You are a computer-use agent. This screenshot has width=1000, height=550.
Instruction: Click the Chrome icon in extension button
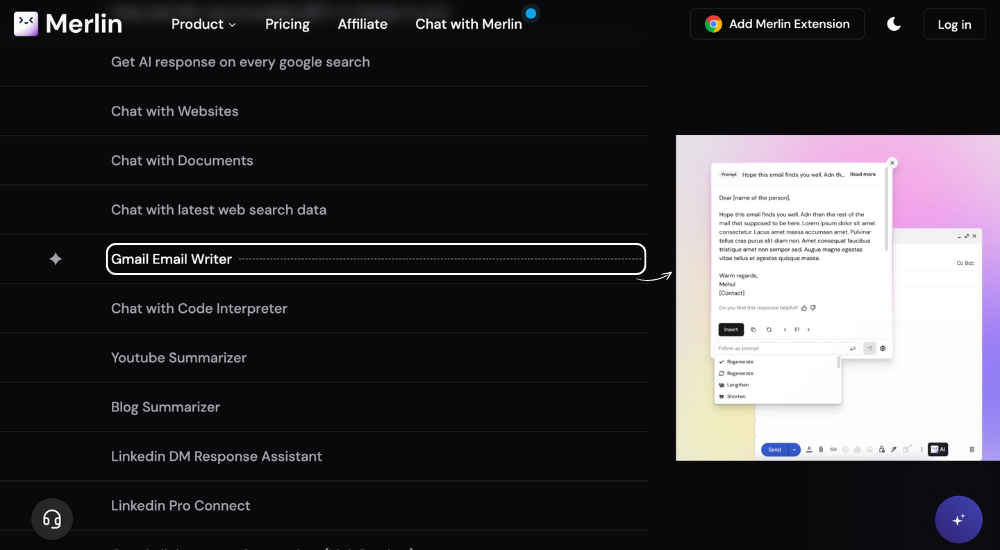point(713,24)
